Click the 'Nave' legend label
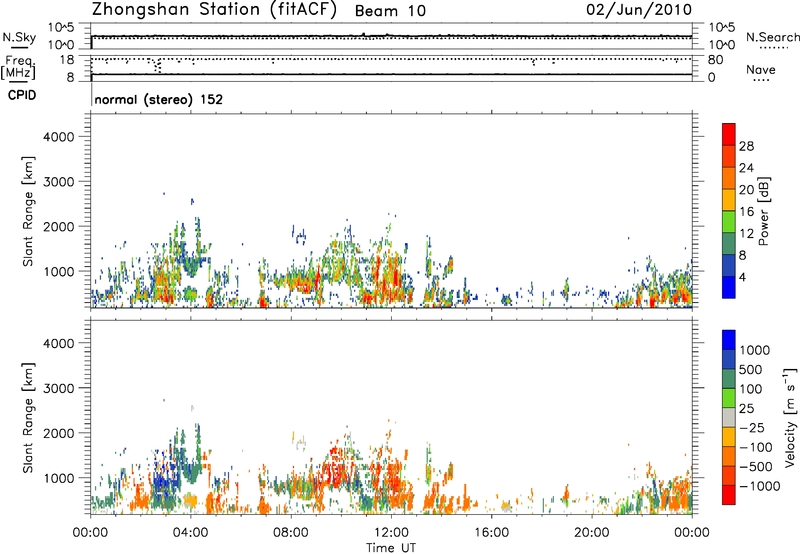This screenshot has width=800, height=554. pyautogui.click(x=761, y=69)
